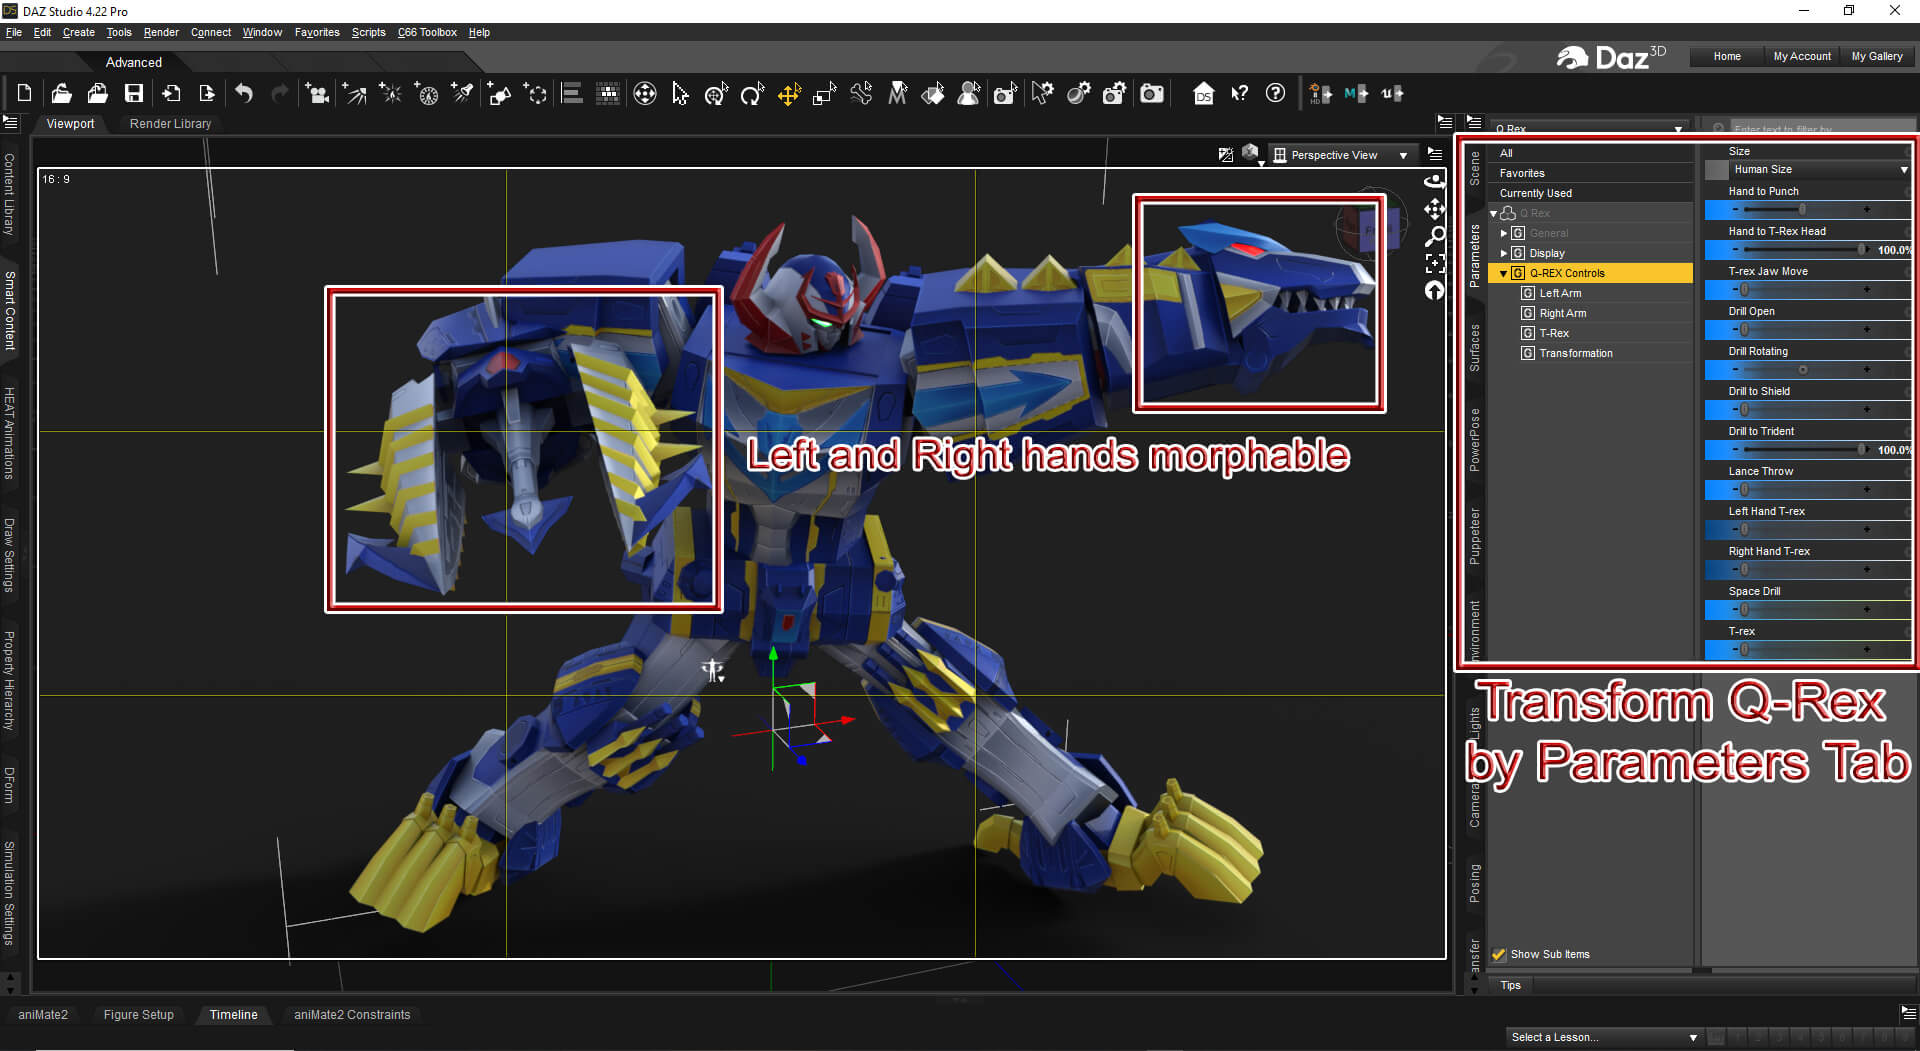Select Transformation tree item
Image resolution: width=1920 pixels, height=1051 pixels.
click(x=1575, y=353)
